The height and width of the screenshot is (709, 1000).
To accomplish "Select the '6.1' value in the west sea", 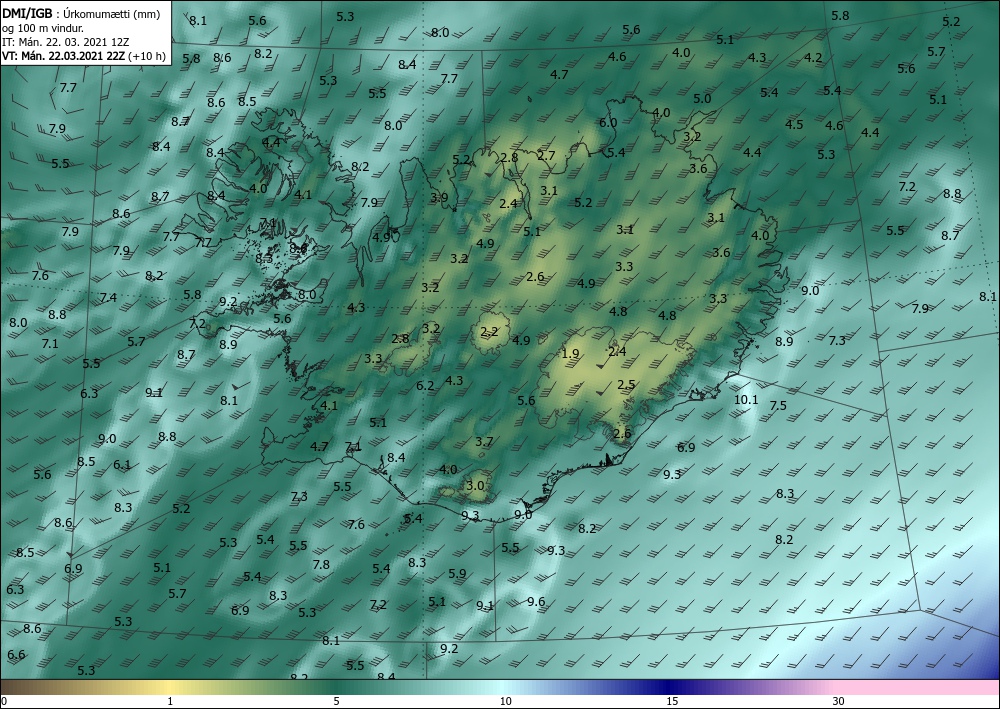I will coord(122,465).
